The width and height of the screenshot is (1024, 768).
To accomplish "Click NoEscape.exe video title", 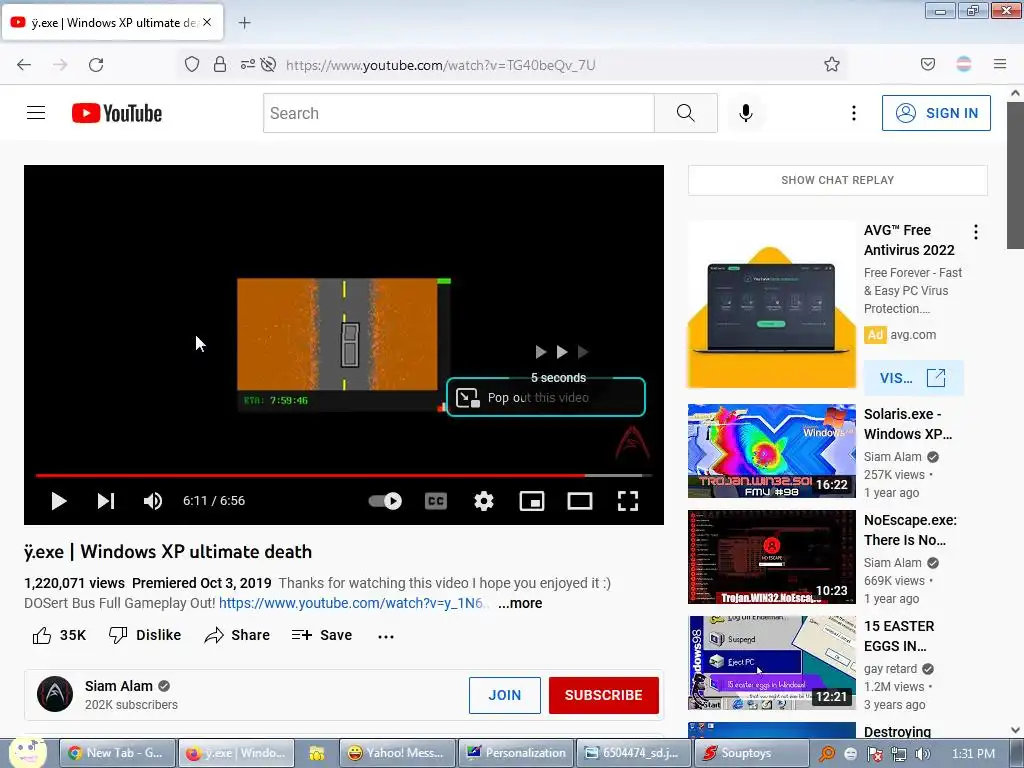I will point(910,530).
